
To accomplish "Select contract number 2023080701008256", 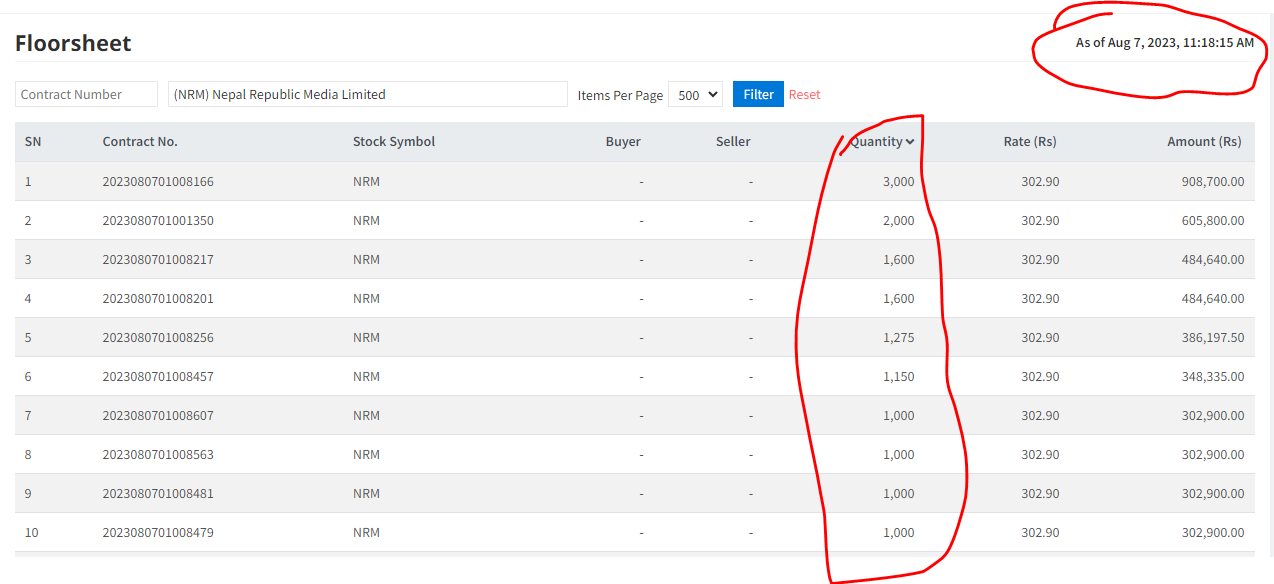I will click(x=158, y=337).
